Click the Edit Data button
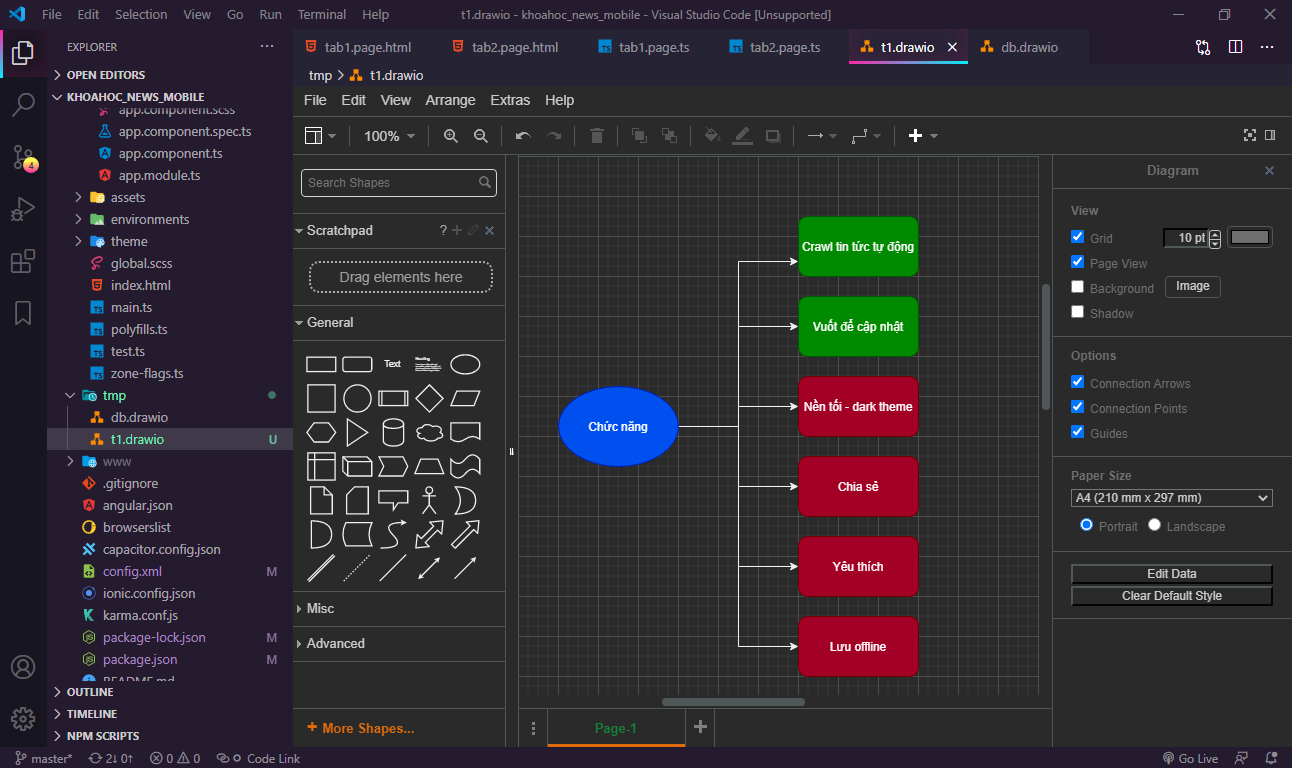Image resolution: width=1292 pixels, height=768 pixels. click(1172, 574)
